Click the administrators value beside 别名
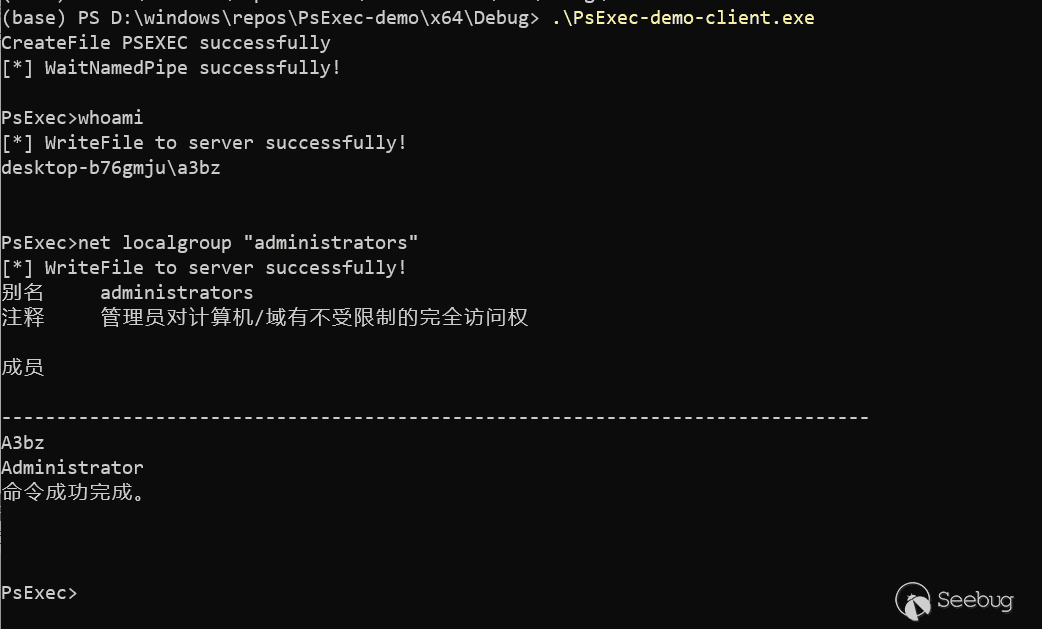Viewport: 1042px width, 629px height. point(177,293)
